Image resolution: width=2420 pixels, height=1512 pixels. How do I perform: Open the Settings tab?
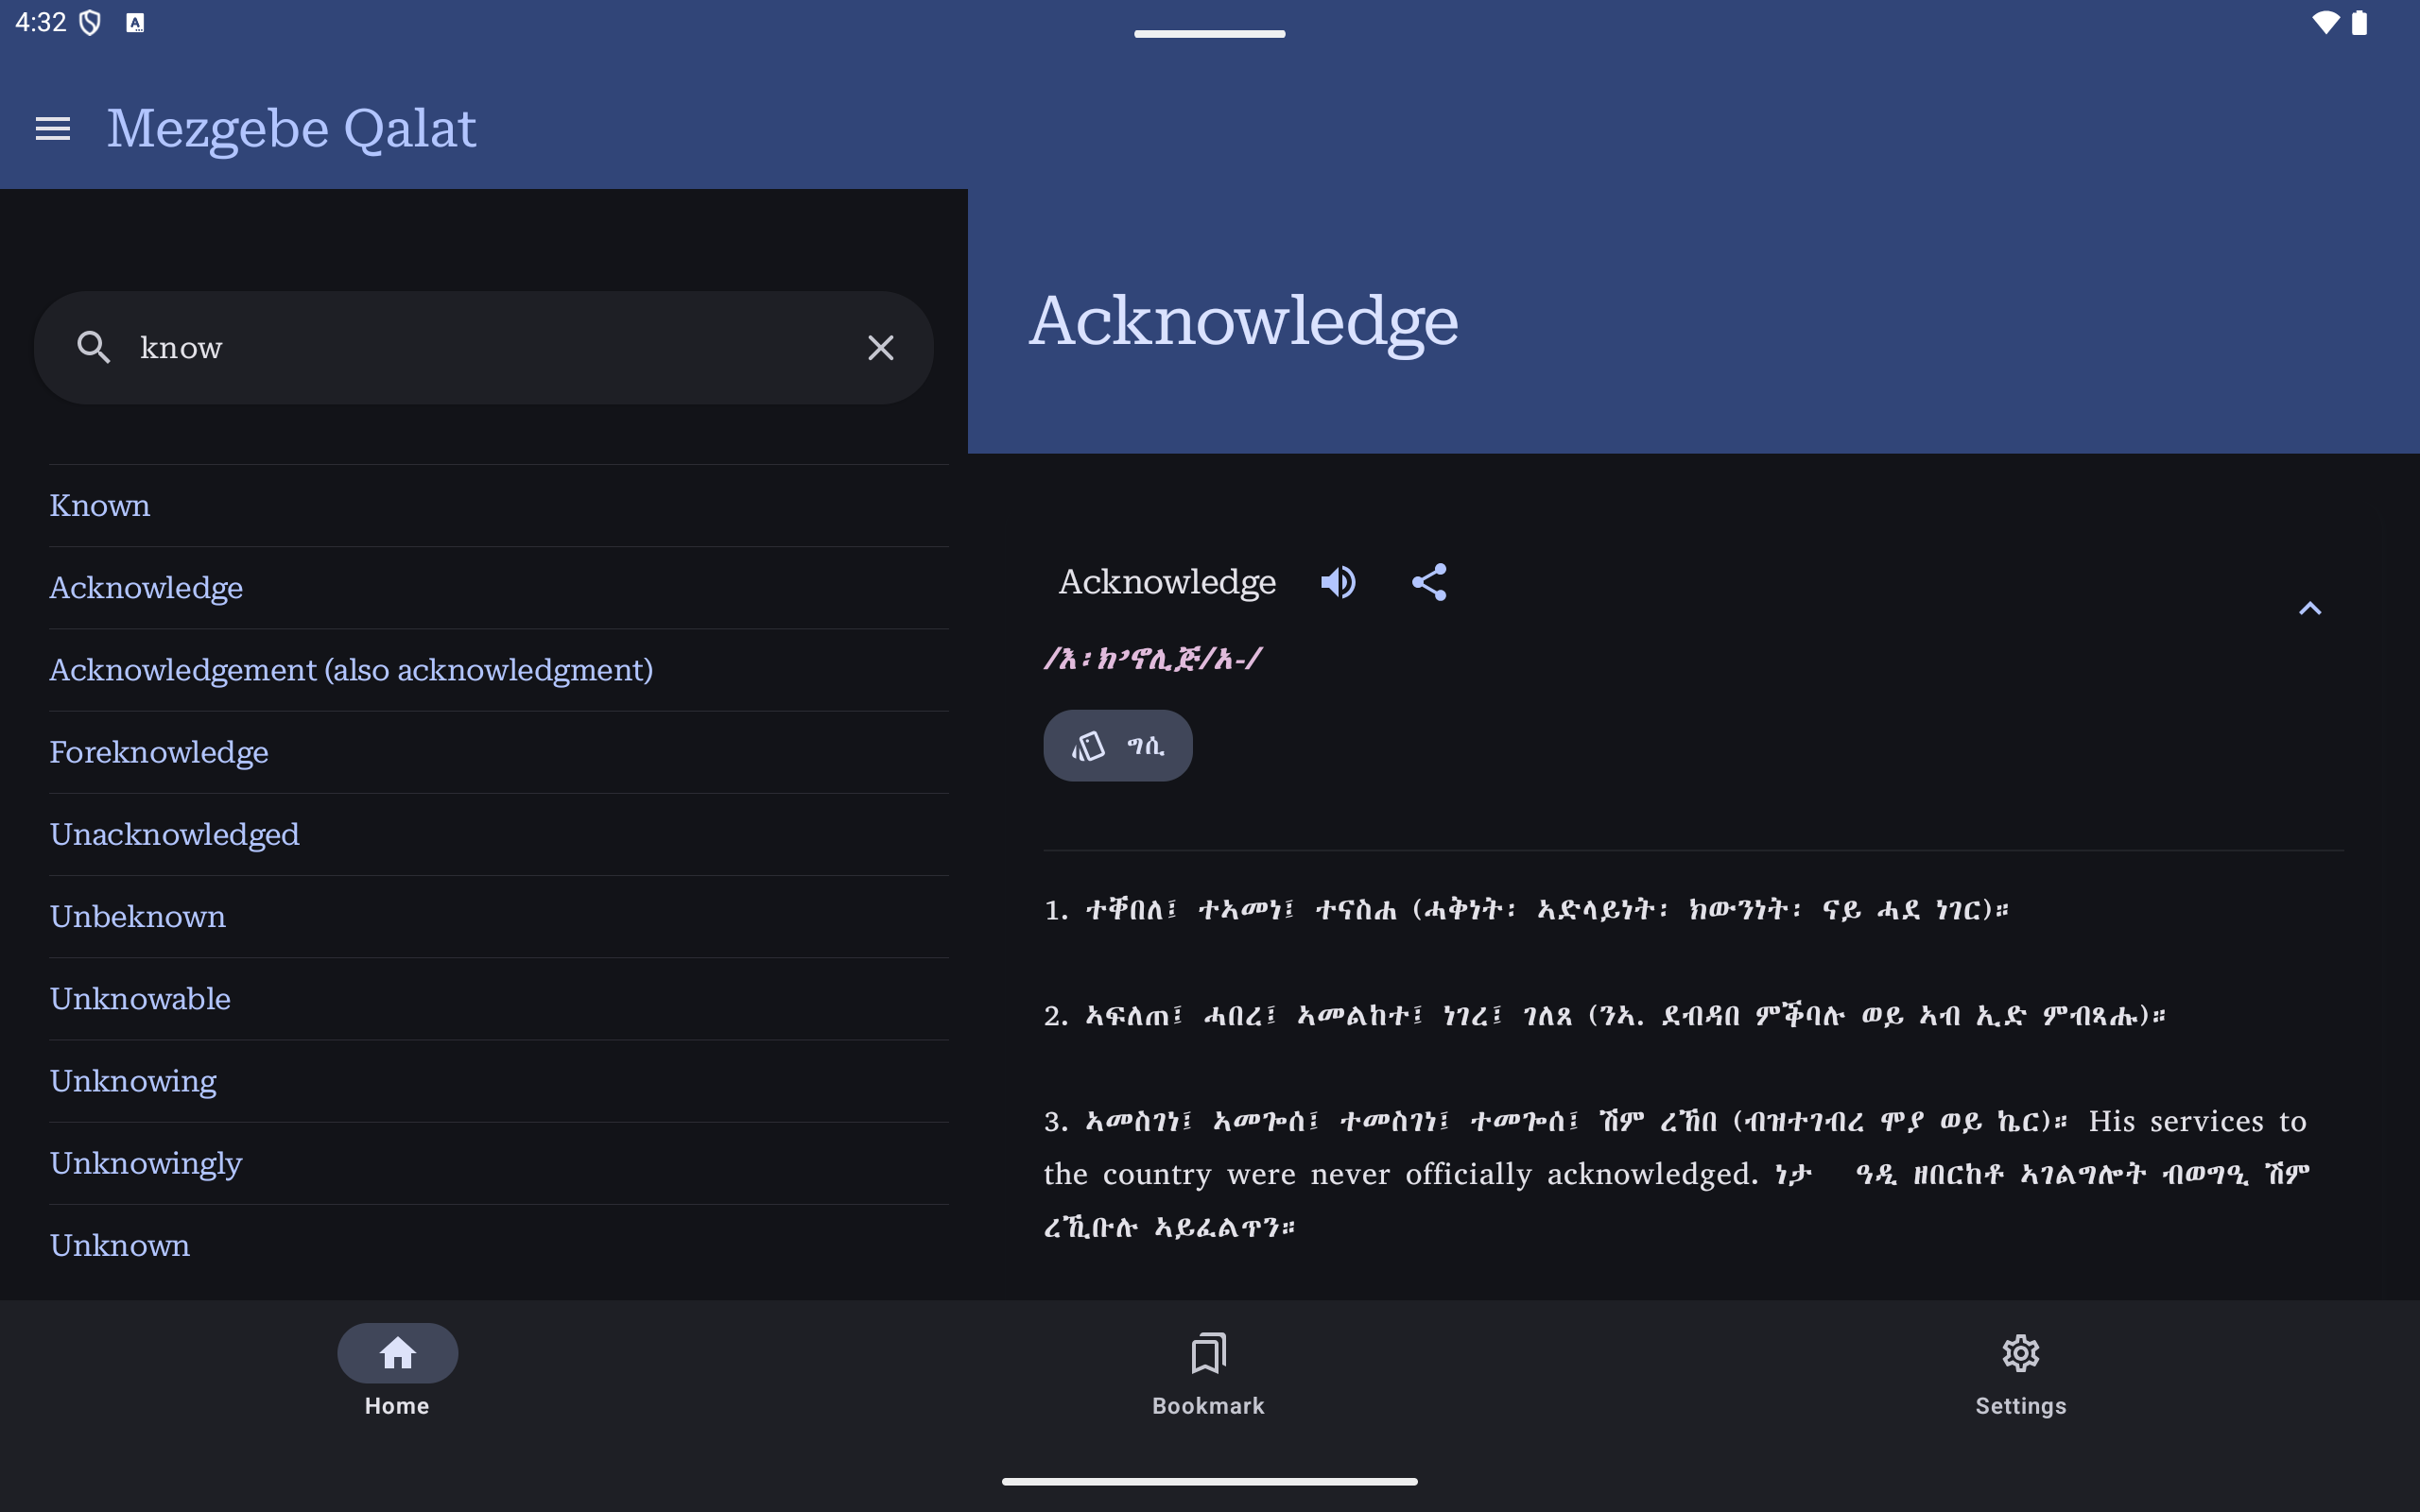pyautogui.click(x=2020, y=1373)
